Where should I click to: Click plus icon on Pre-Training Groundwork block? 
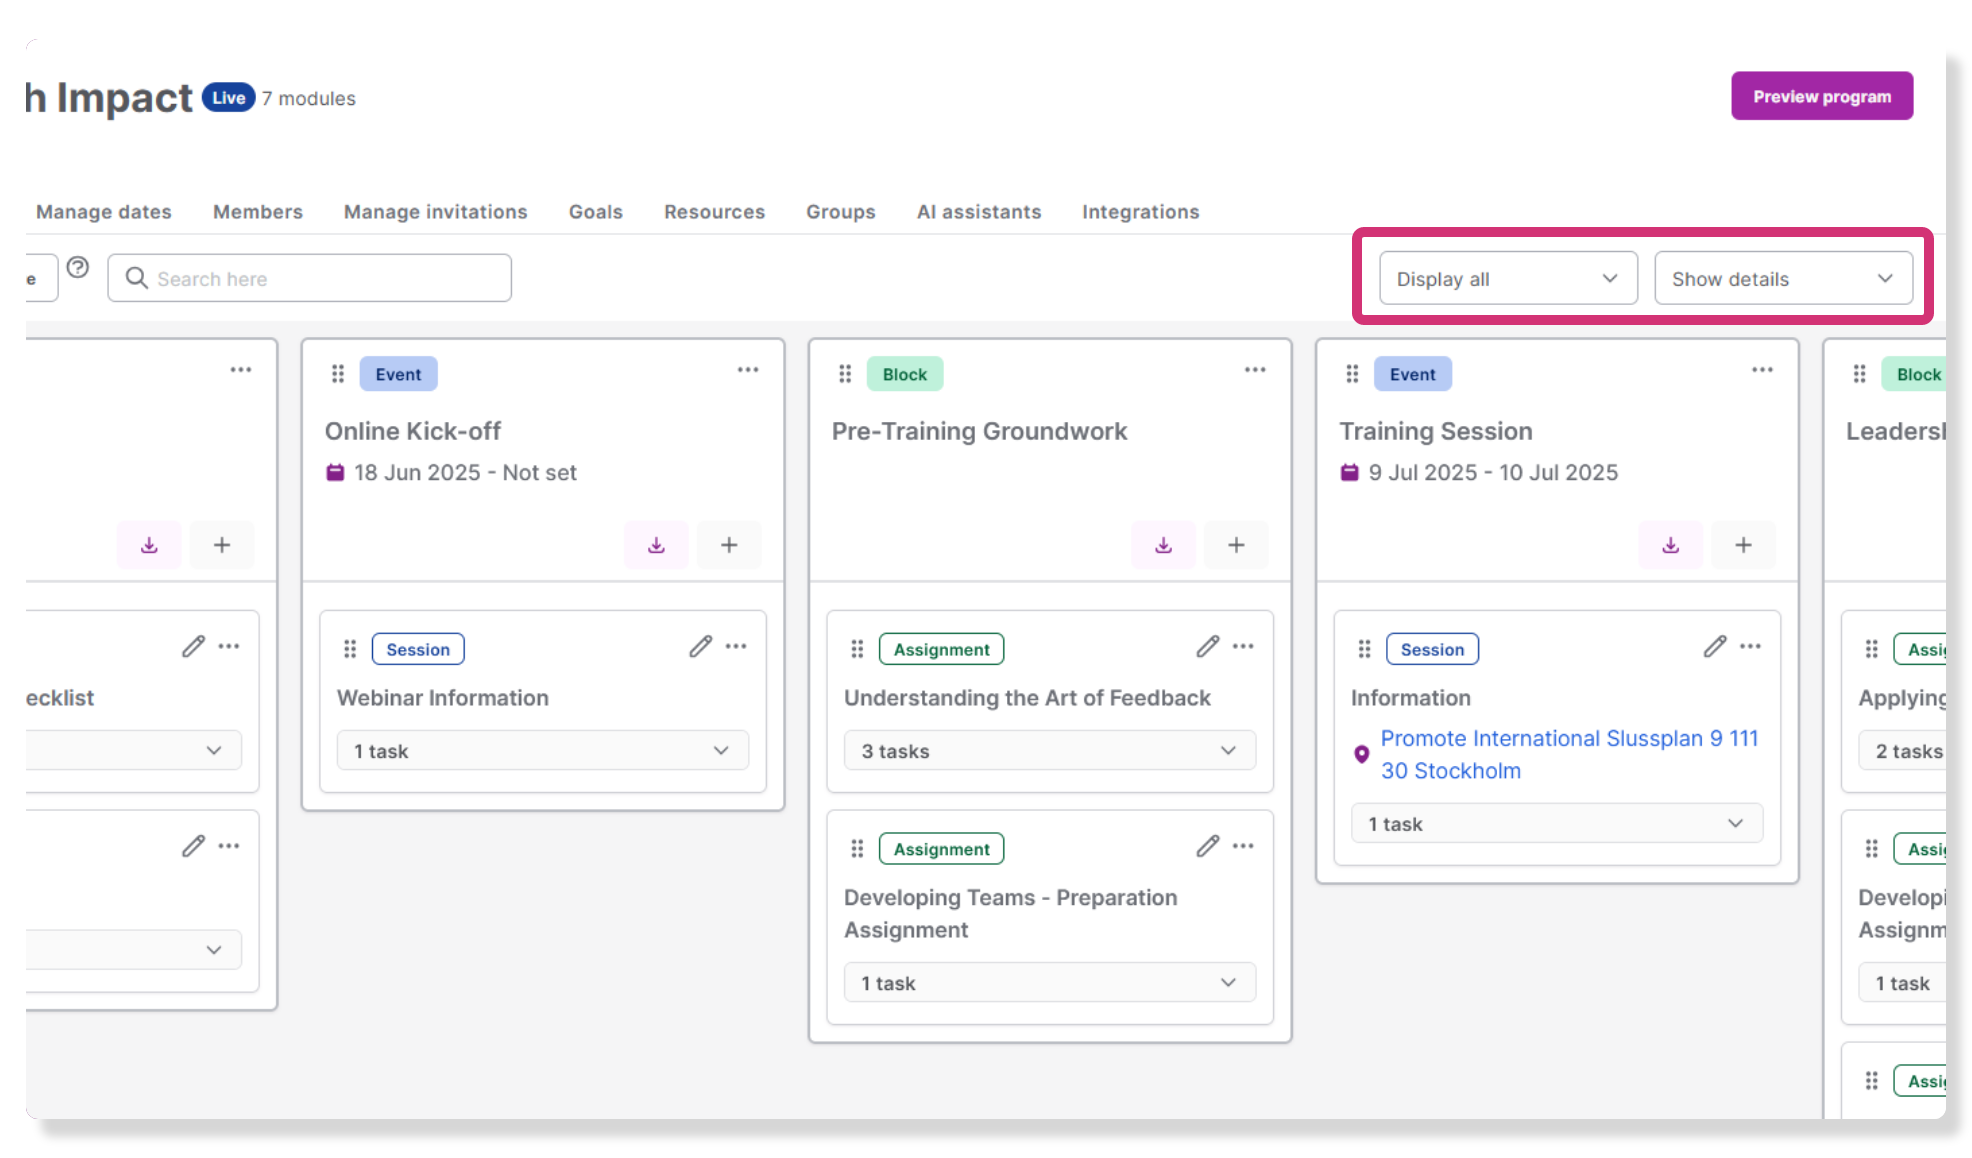tap(1236, 545)
